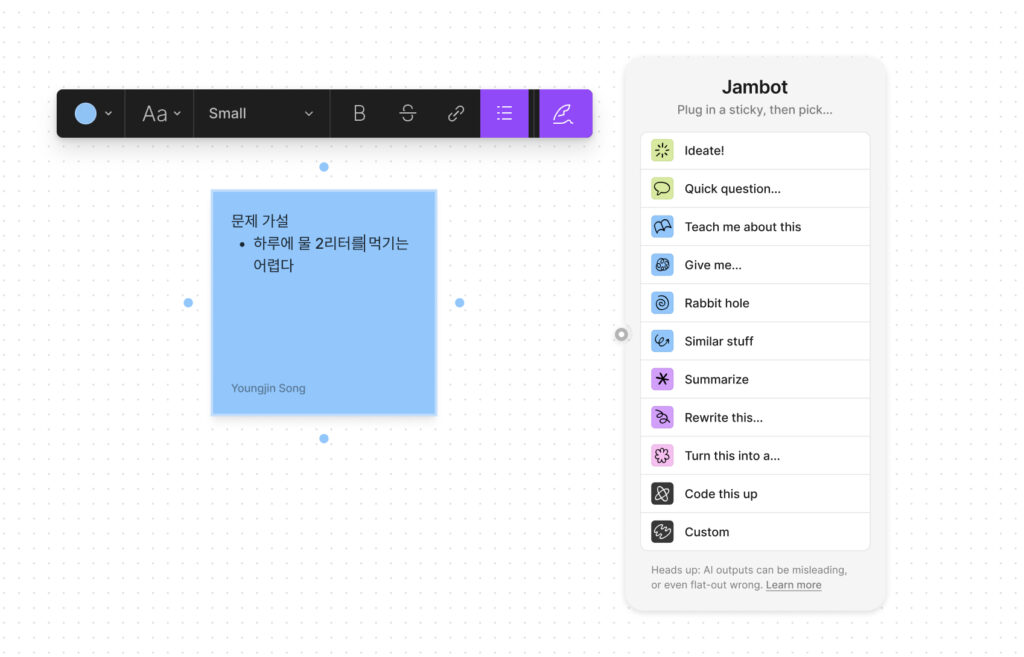Toggle the bulleted list button
Screen dimensions: 1024x657
click(x=504, y=114)
